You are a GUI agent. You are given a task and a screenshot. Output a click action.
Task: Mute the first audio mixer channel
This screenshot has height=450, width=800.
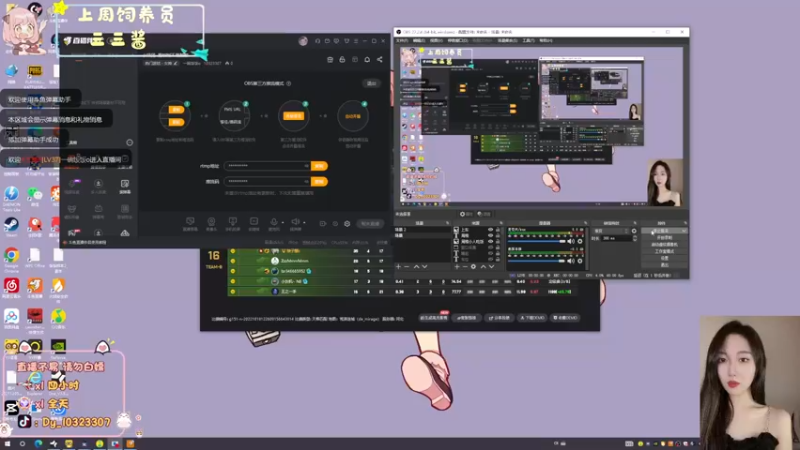pyautogui.click(x=570, y=241)
